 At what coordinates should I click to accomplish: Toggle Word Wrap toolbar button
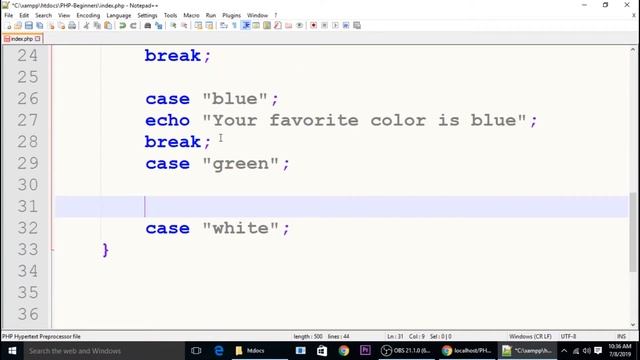tap(224, 26)
